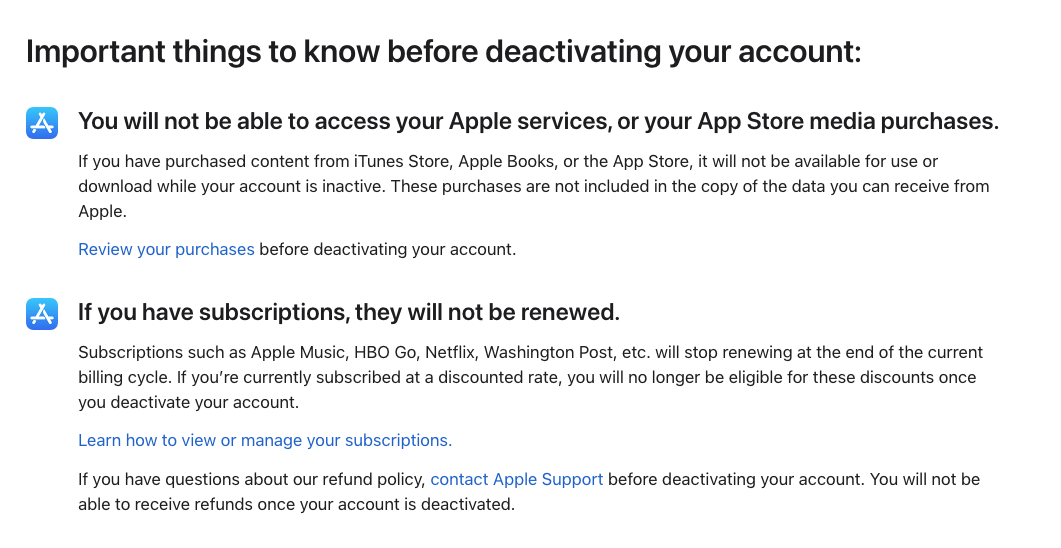Click the heading about not accessing Apple services
The height and width of the screenshot is (548, 1061).
[539, 121]
